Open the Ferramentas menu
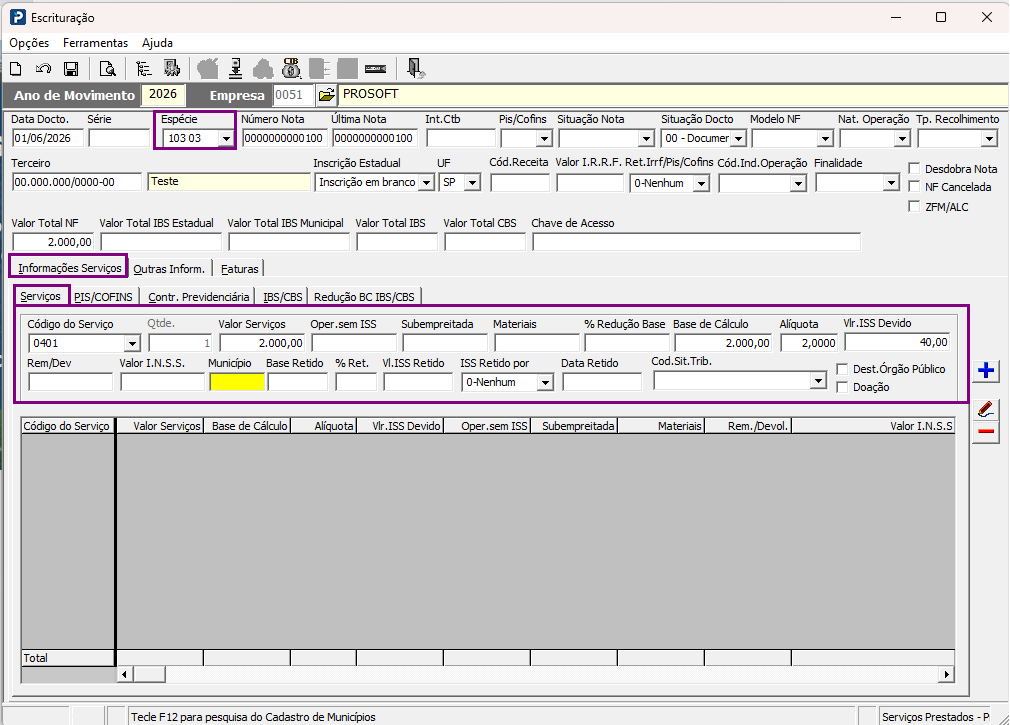The height and width of the screenshot is (725, 1010). tap(95, 43)
